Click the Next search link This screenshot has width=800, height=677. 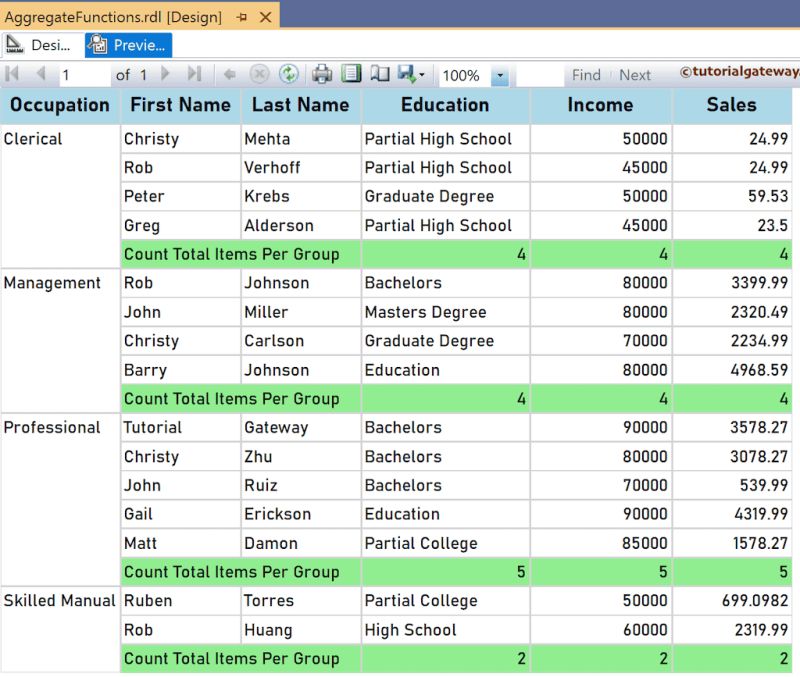point(635,75)
